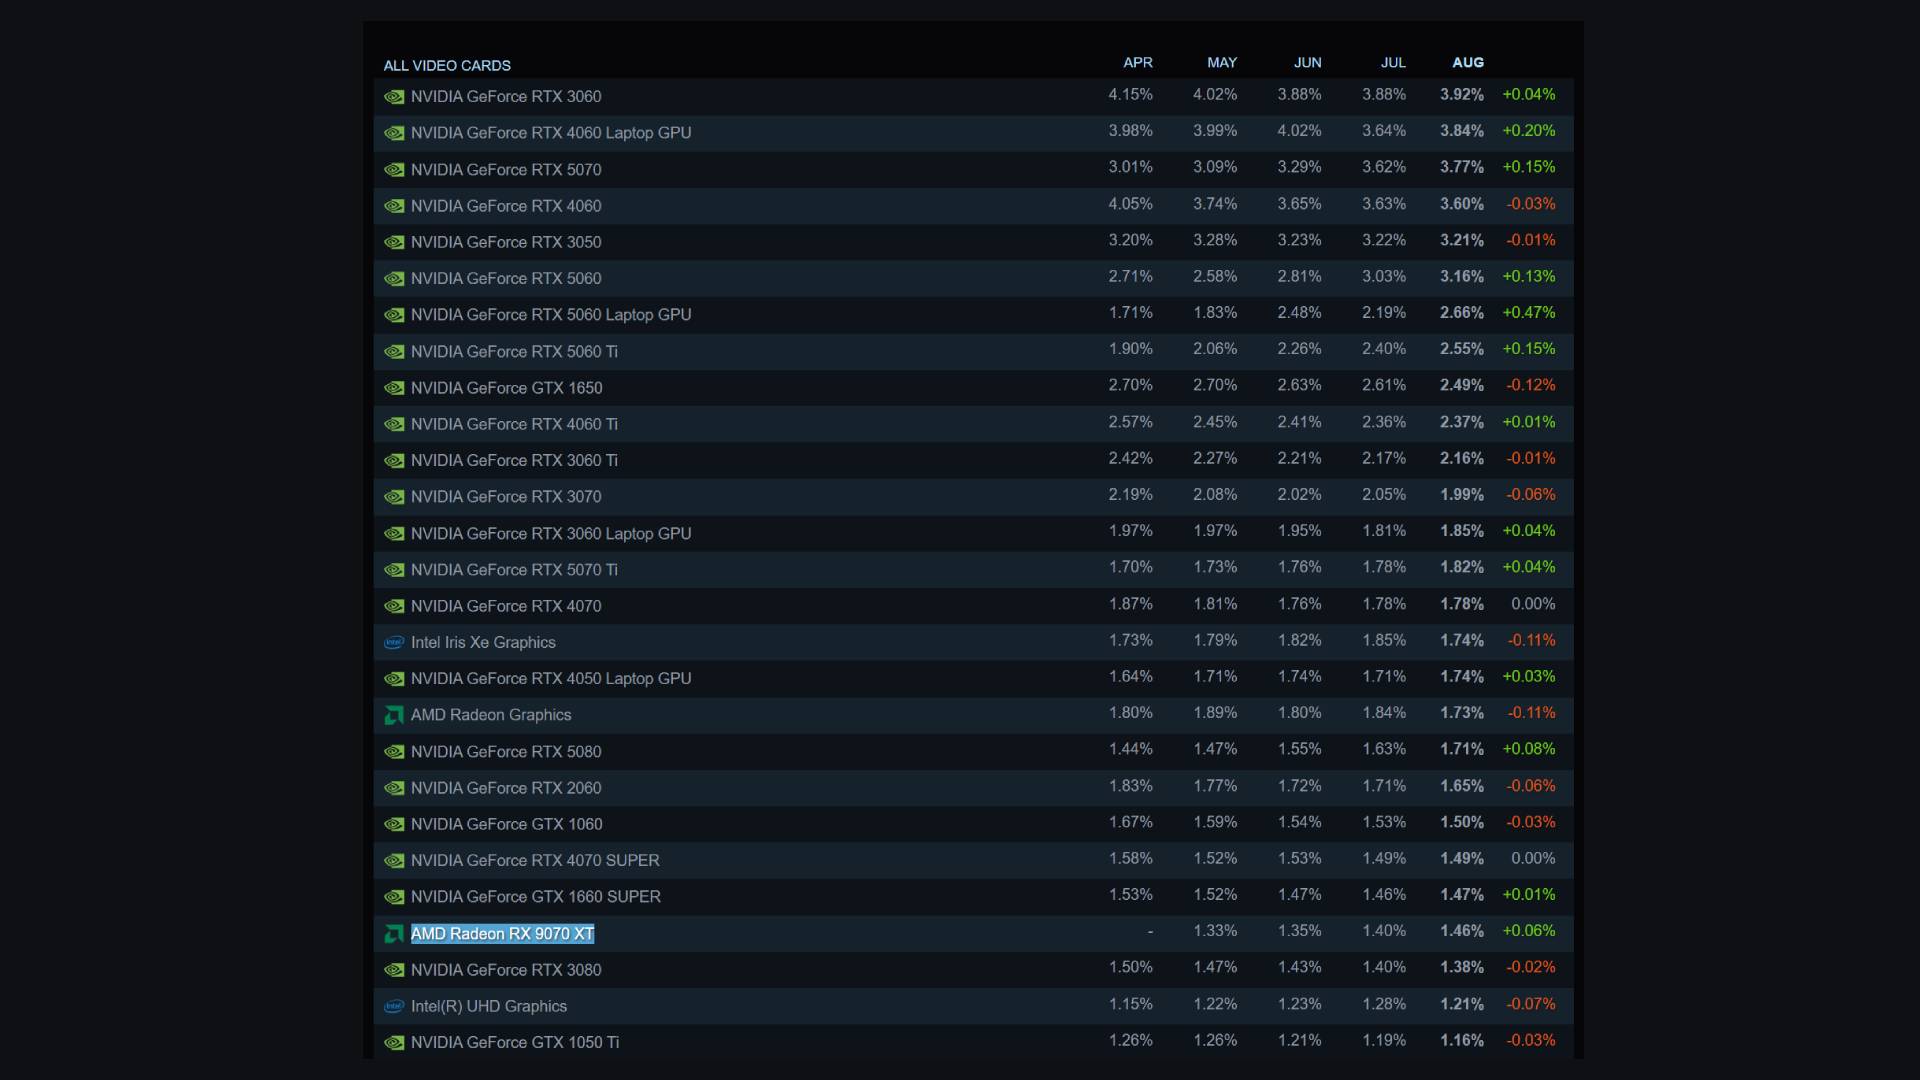Screen dimensions: 1920x1080
Task: Click the Intel logo beside Iris Xe Graphics
Action: pos(394,643)
